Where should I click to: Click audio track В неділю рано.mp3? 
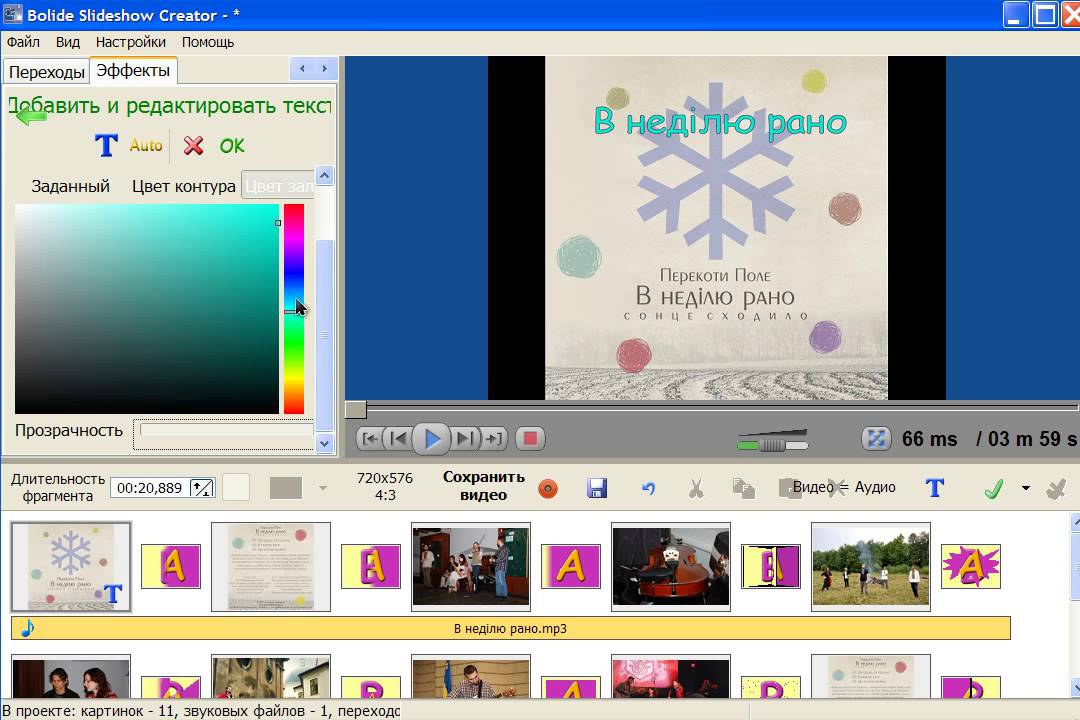click(510, 628)
